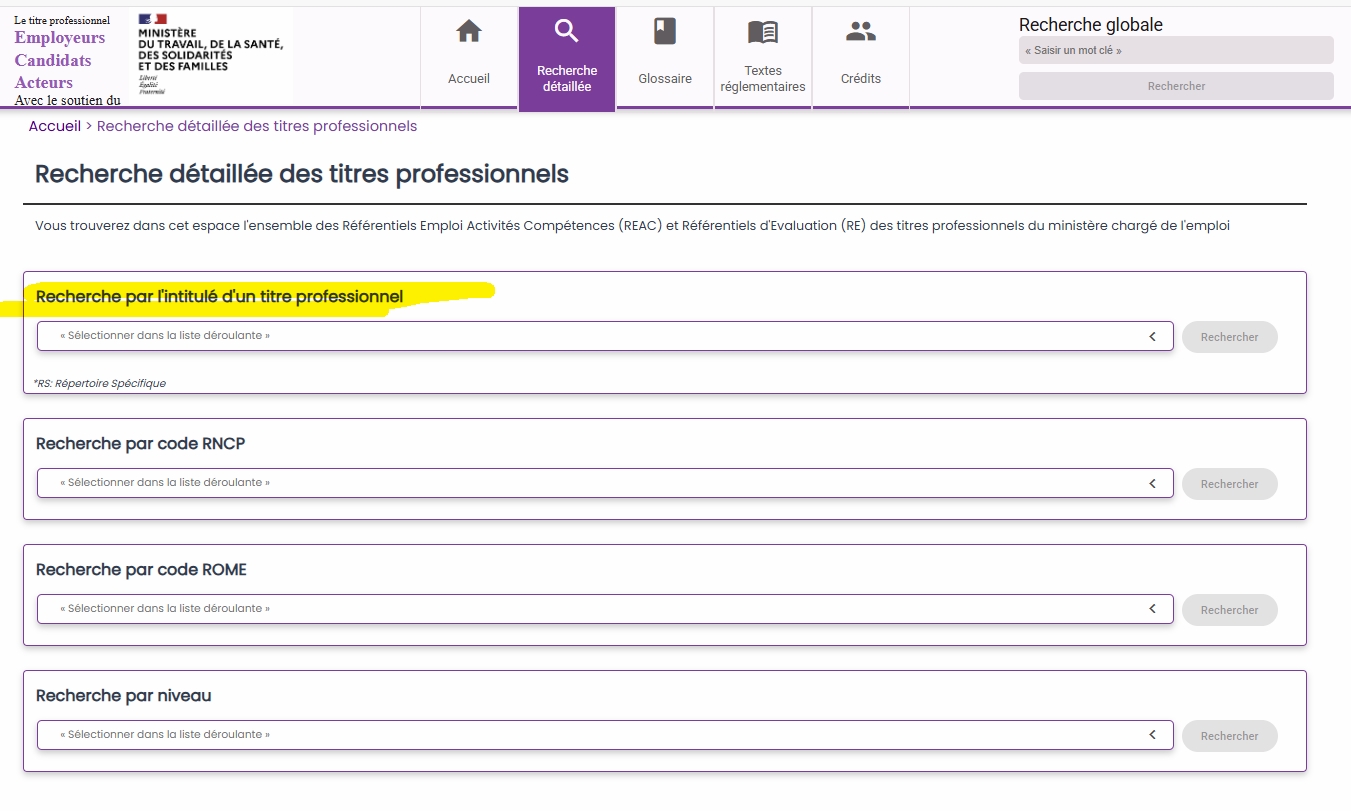Click Rechercher button under Recherche globale
Screen dimensions: 1351x811
(x=1176, y=86)
